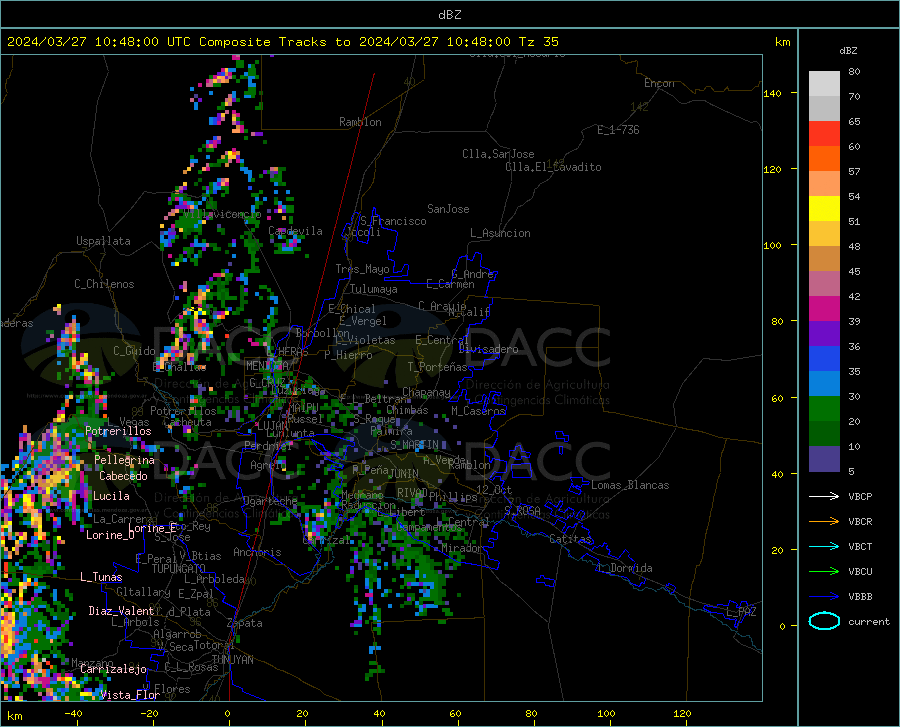Click the 100 km vertical axis tick label
The width and height of the screenshot is (900, 727).
click(773, 245)
